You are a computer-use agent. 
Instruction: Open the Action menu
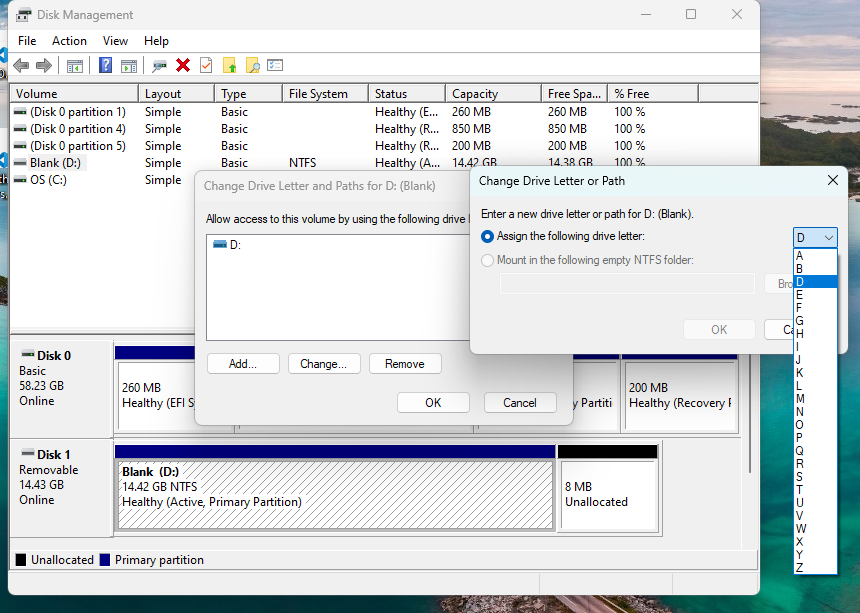[x=69, y=41]
